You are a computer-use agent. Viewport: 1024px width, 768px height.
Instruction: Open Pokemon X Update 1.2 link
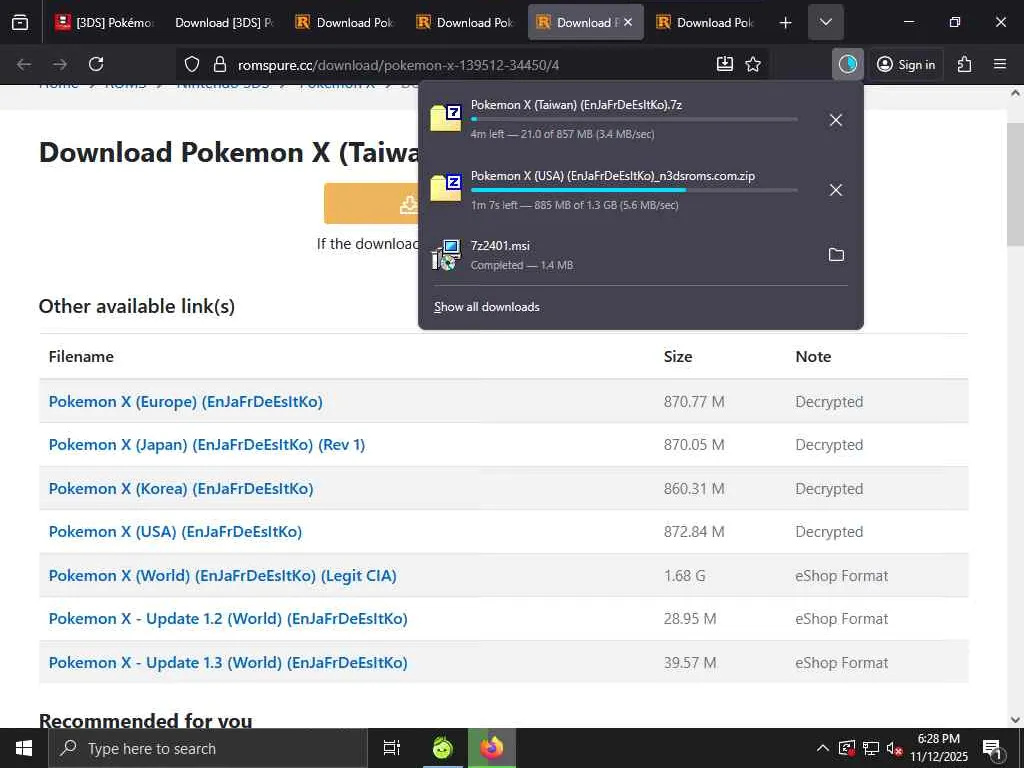228,618
